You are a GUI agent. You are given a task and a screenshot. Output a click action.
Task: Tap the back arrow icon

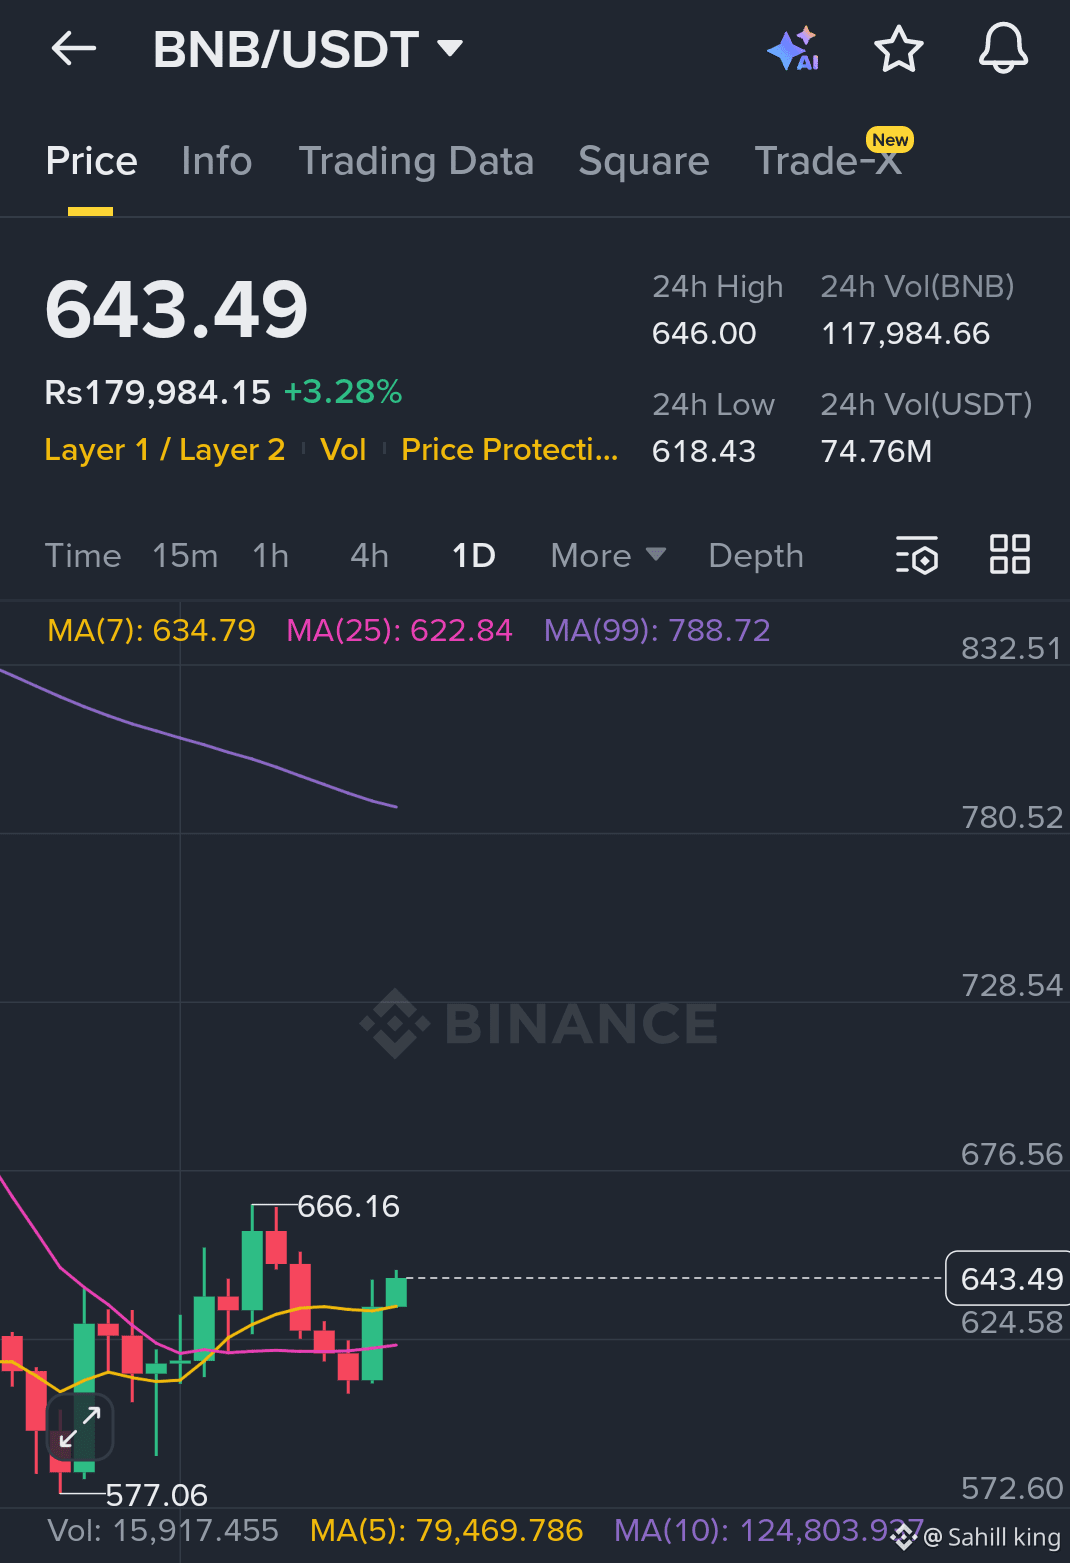74,48
